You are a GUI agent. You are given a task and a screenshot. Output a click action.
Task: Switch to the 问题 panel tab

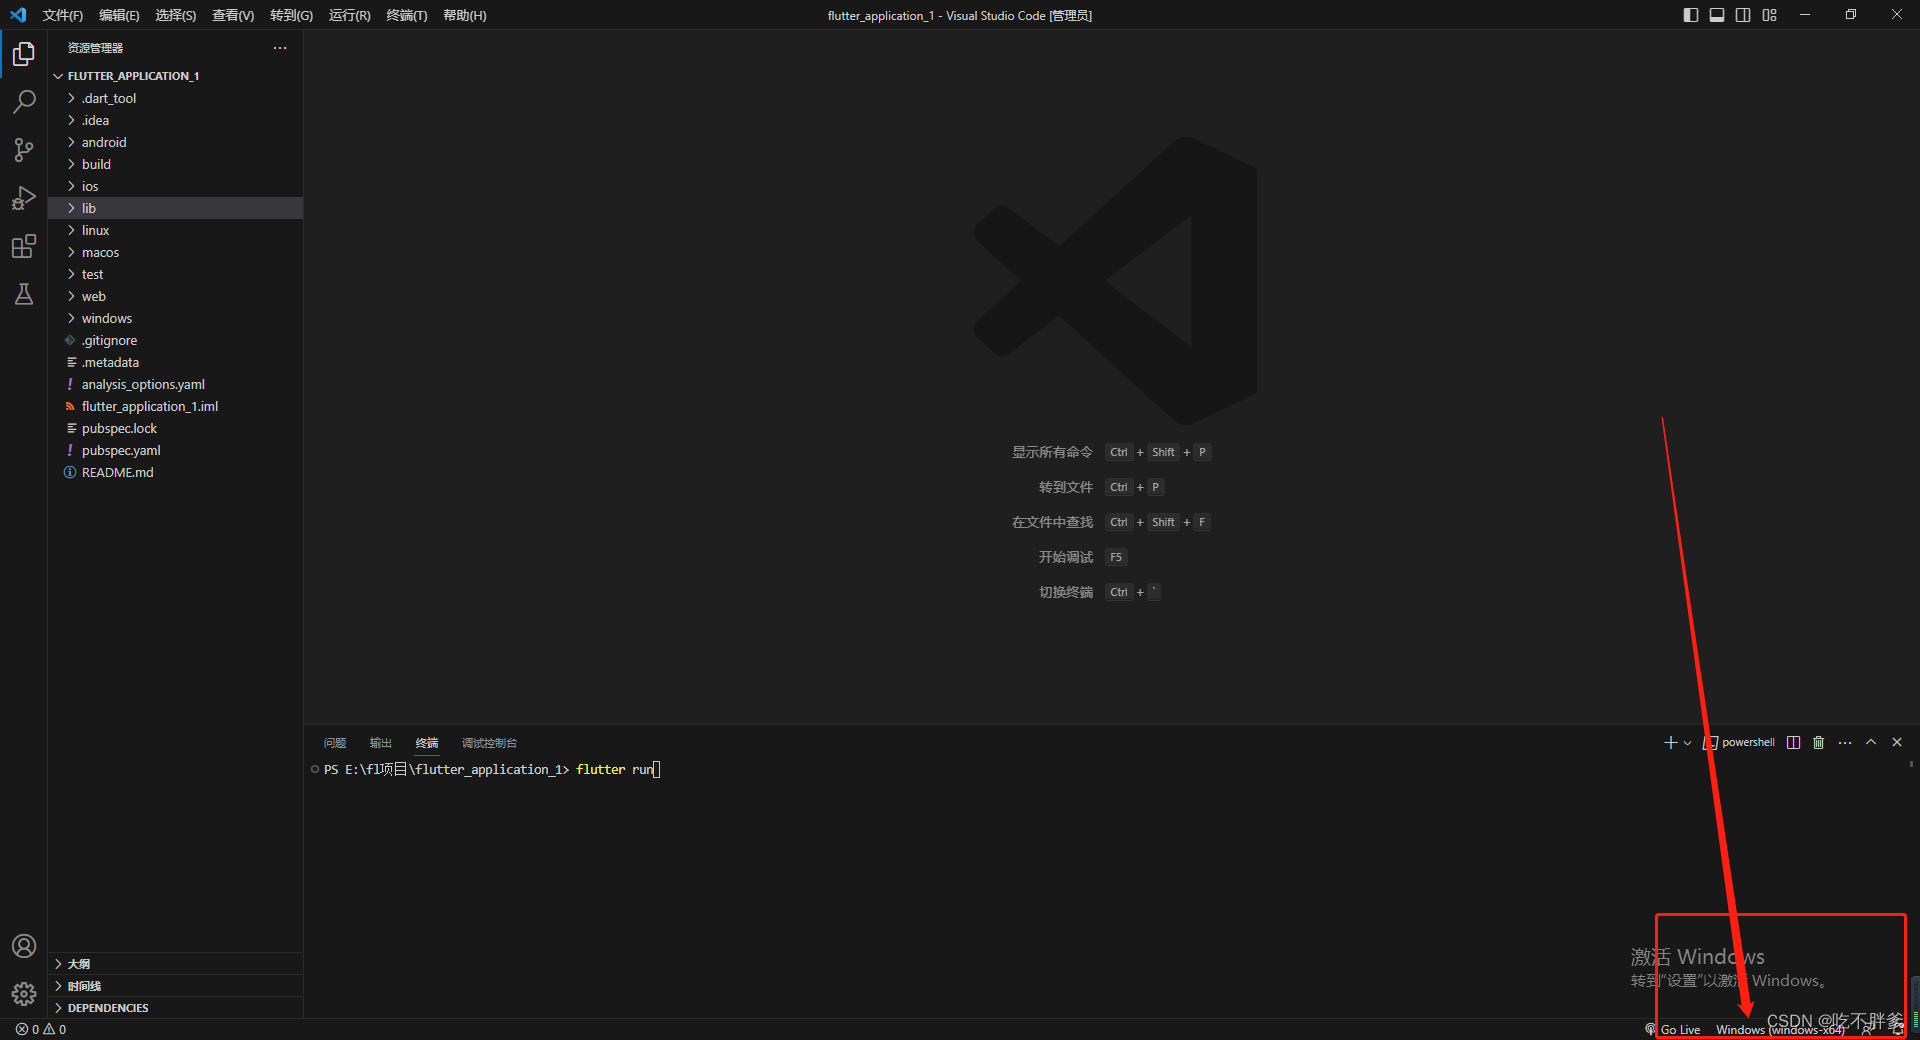point(335,743)
